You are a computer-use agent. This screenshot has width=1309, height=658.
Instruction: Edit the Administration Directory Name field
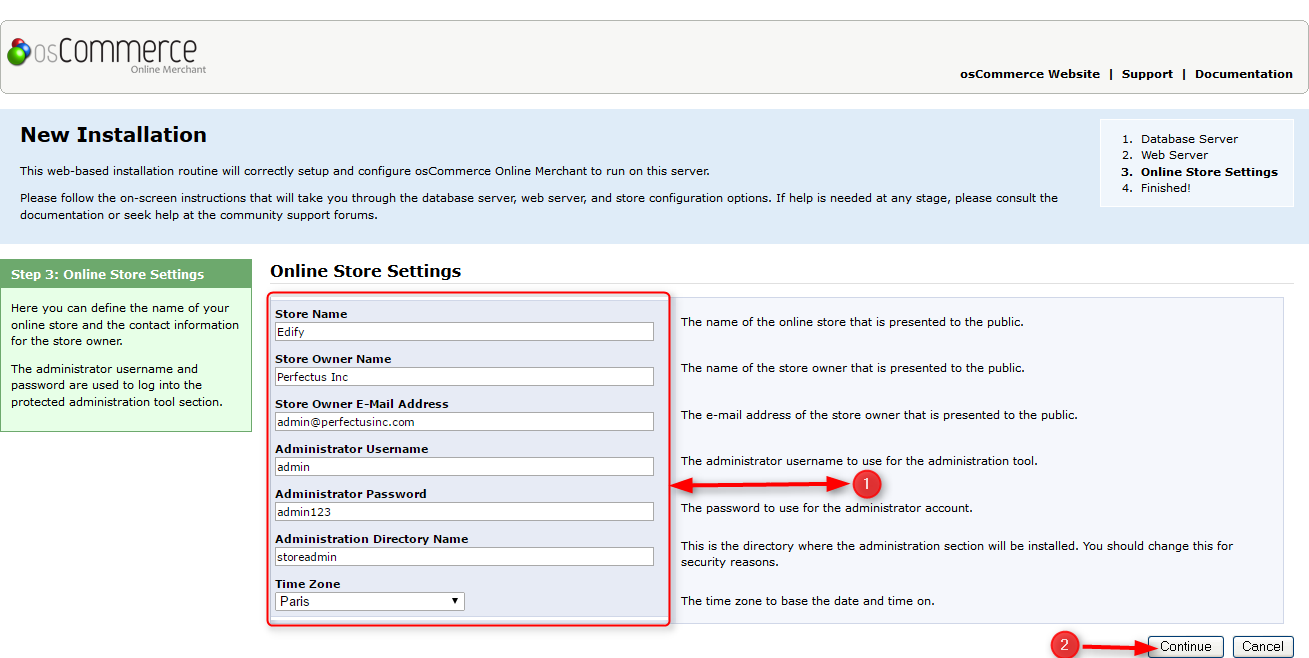point(464,556)
